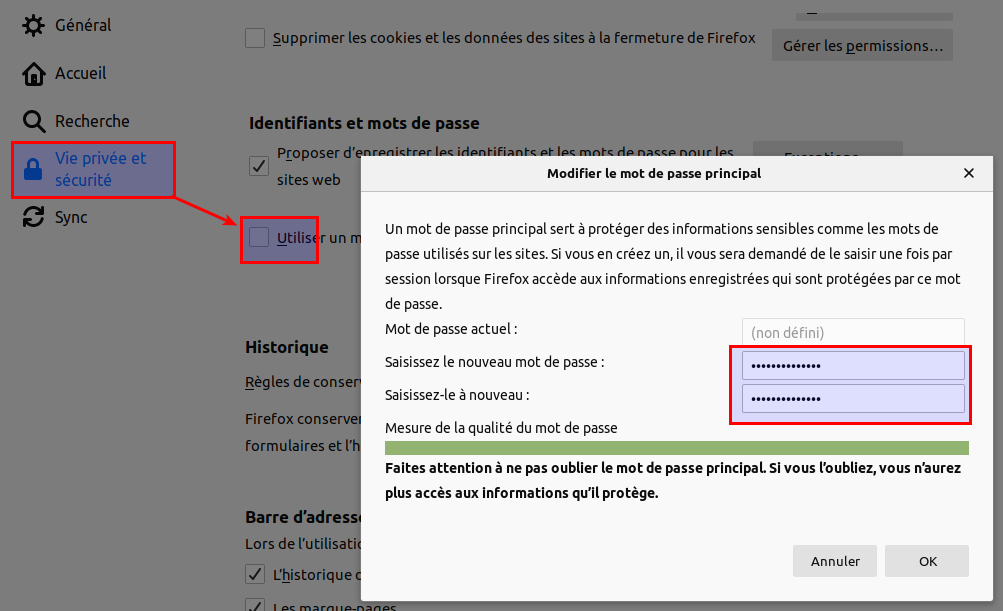This screenshot has width=1003, height=611.
Task: Click the partially hidden Exceptions button
Action: (827, 148)
